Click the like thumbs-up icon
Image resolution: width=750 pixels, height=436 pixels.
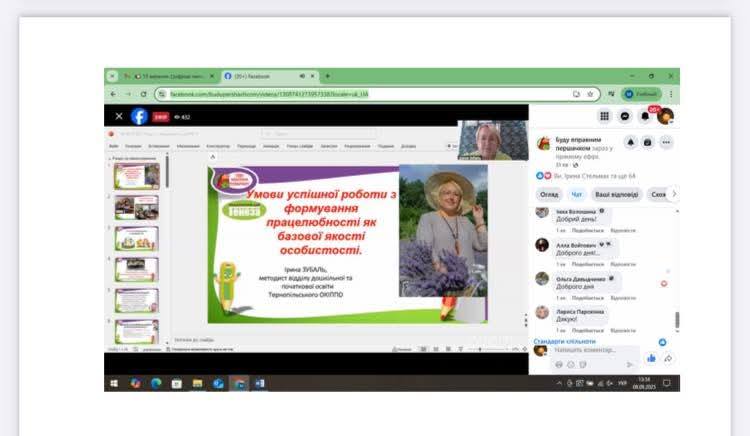tap(651, 358)
